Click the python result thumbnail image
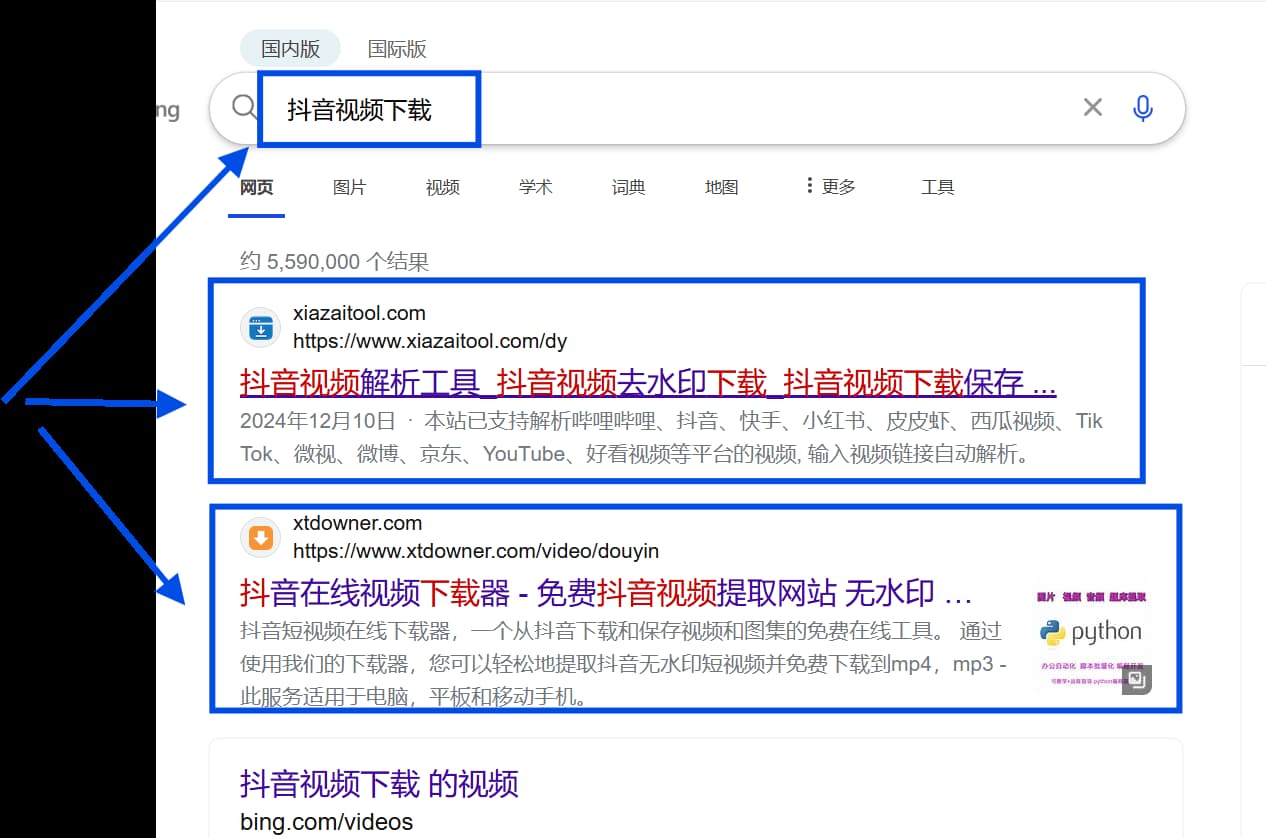 click(1090, 635)
